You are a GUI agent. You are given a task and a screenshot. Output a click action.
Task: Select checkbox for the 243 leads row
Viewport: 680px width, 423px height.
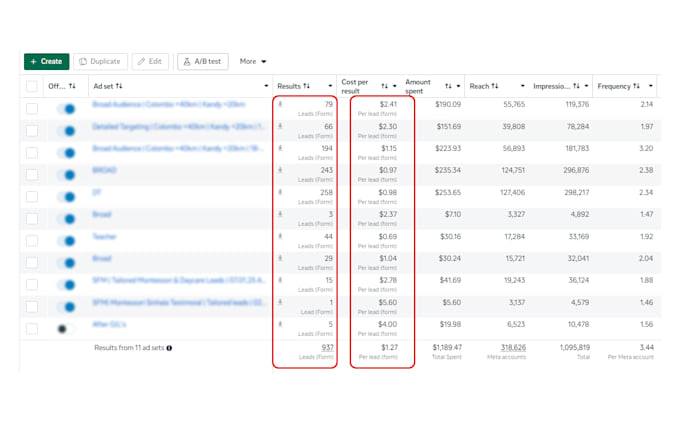coord(32,175)
